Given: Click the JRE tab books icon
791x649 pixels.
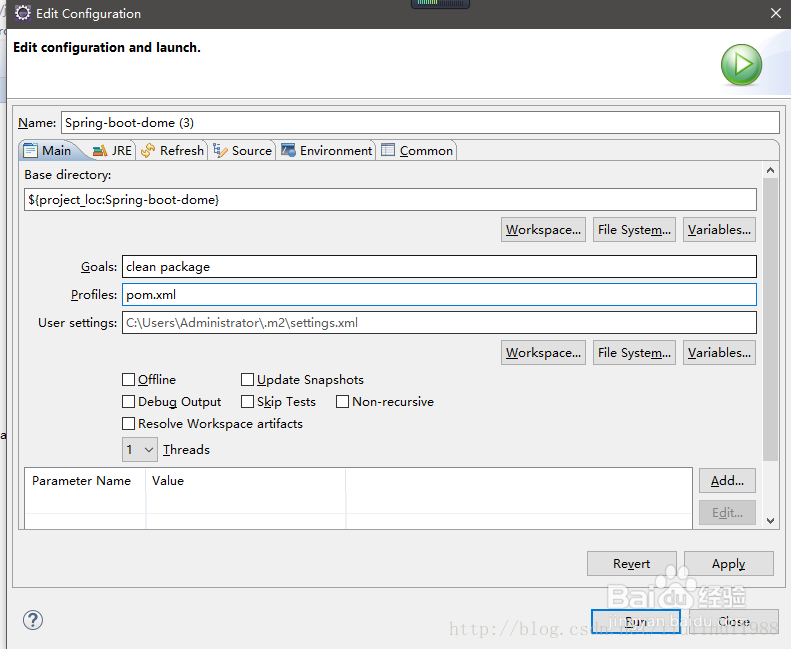Looking at the screenshot, I should coord(100,150).
